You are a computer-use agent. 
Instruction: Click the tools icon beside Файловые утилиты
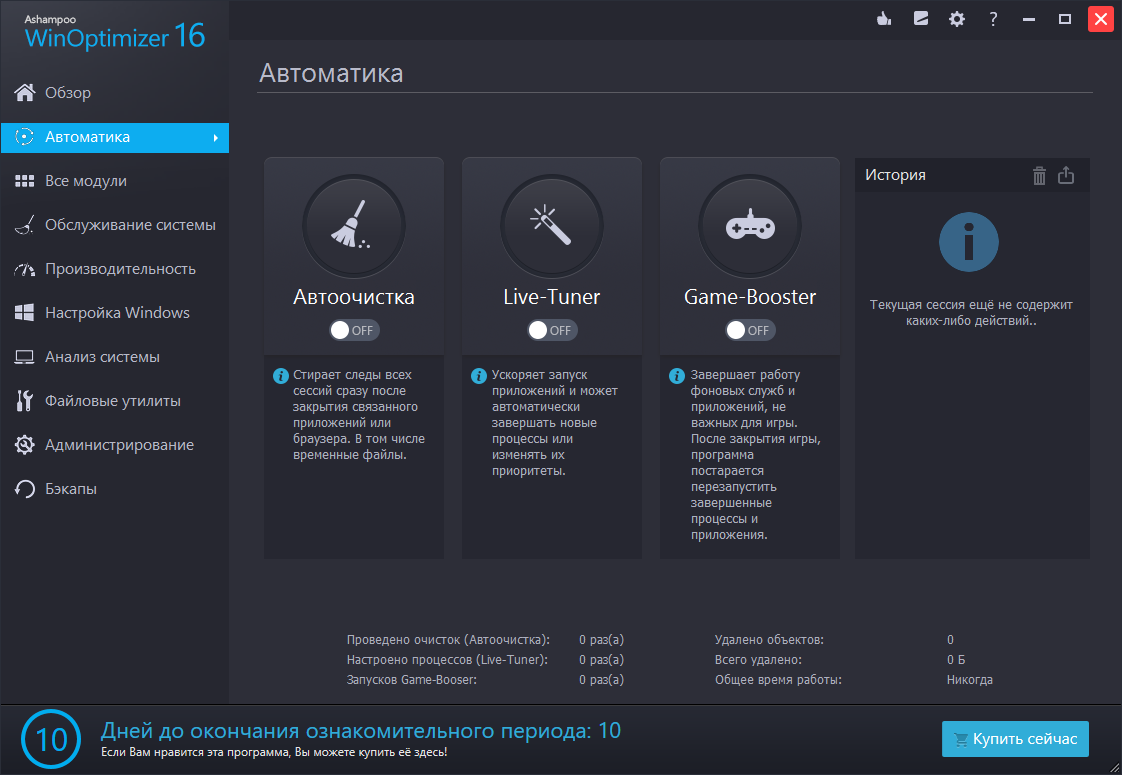click(25, 401)
